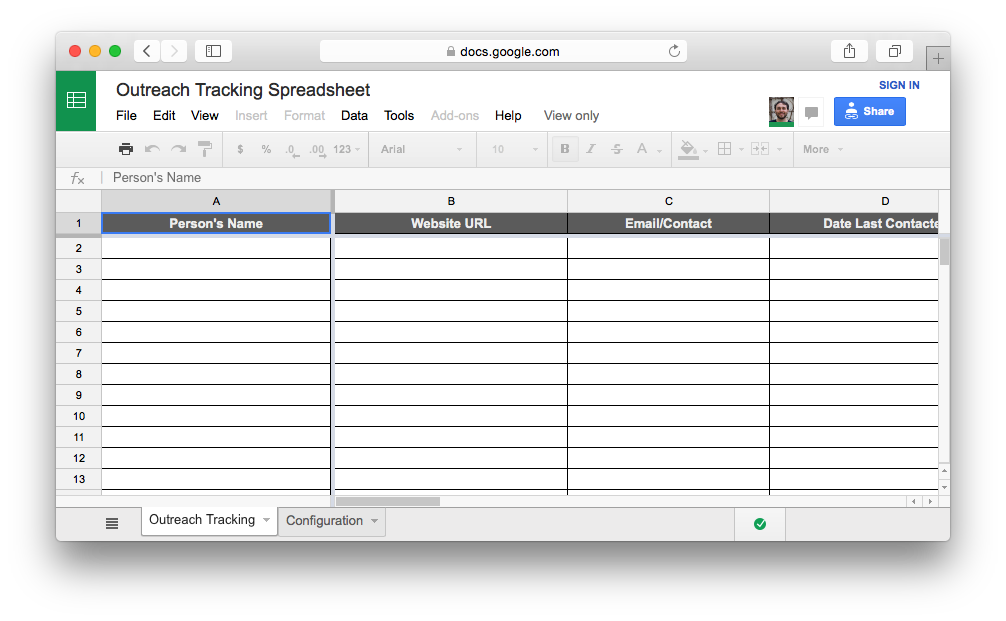The width and height of the screenshot is (1006, 621).
Task: Open the Data menu
Action: (x=354, y=115)
